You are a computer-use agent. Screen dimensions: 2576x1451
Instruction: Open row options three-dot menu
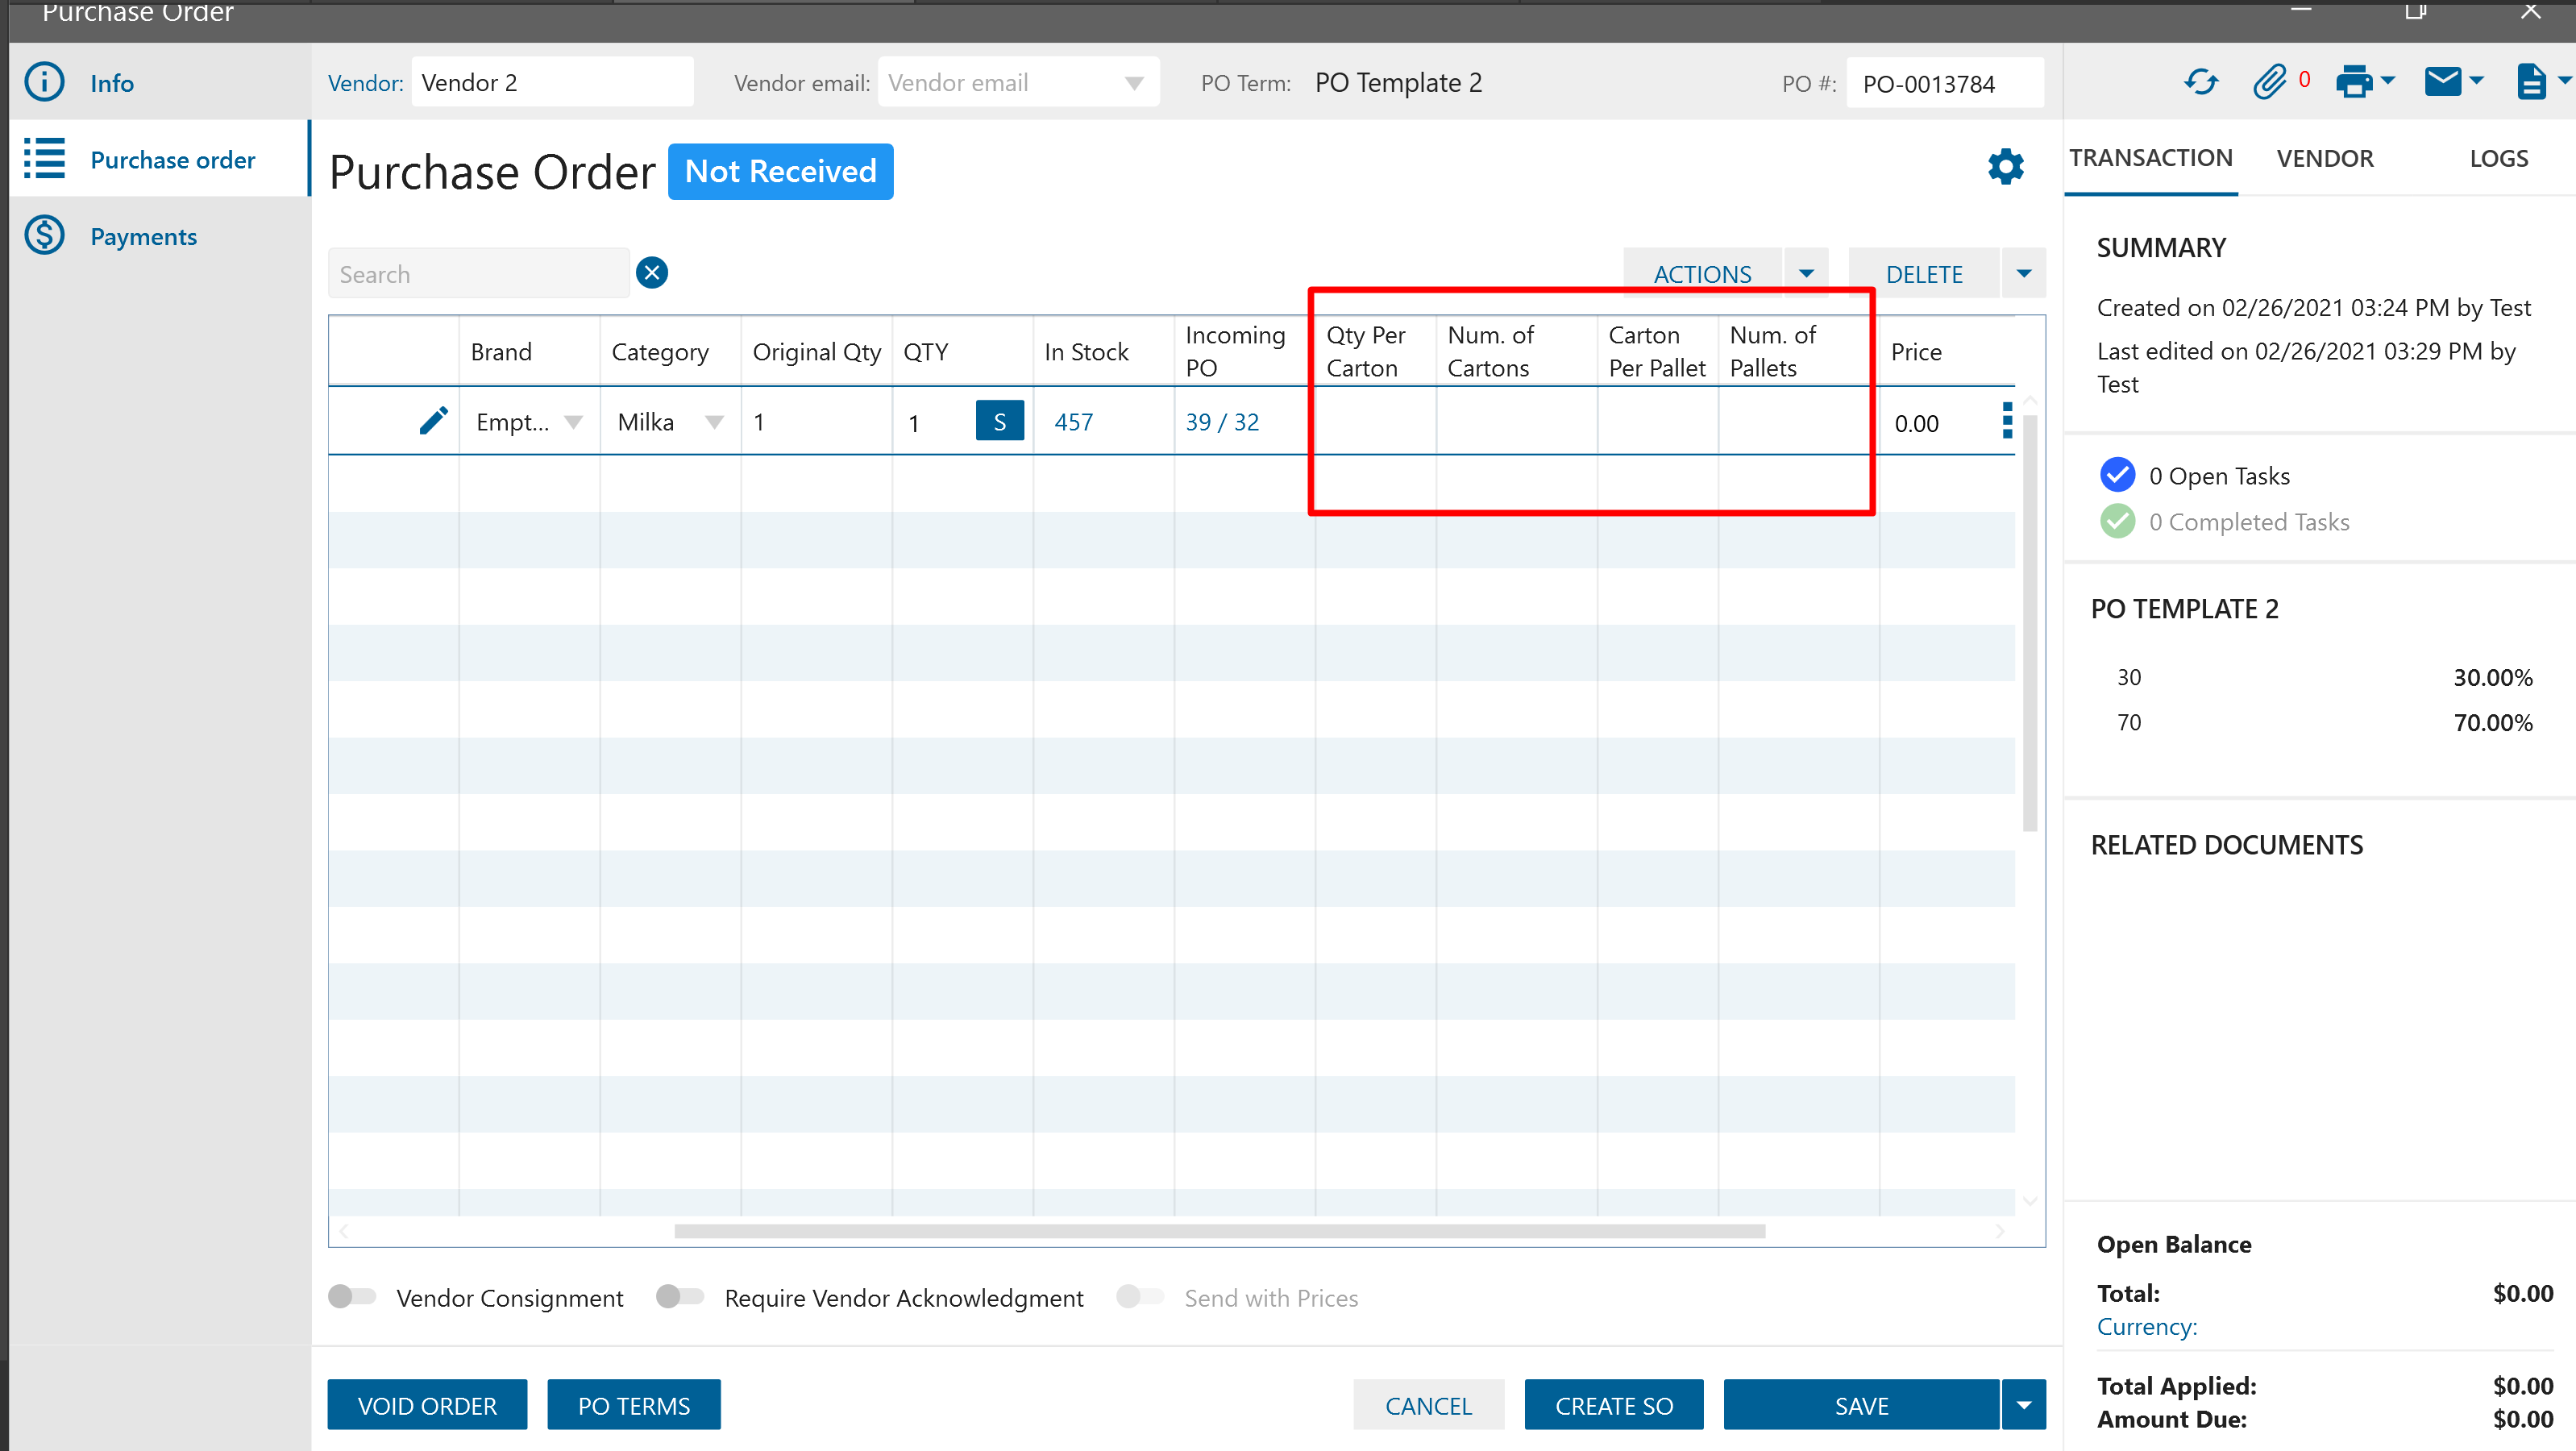coord(2006,421)
